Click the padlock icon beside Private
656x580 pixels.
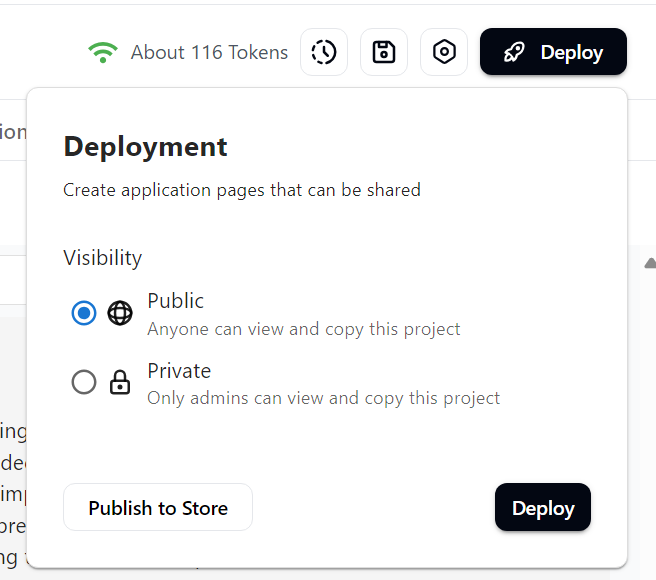(x=120, y=382)
